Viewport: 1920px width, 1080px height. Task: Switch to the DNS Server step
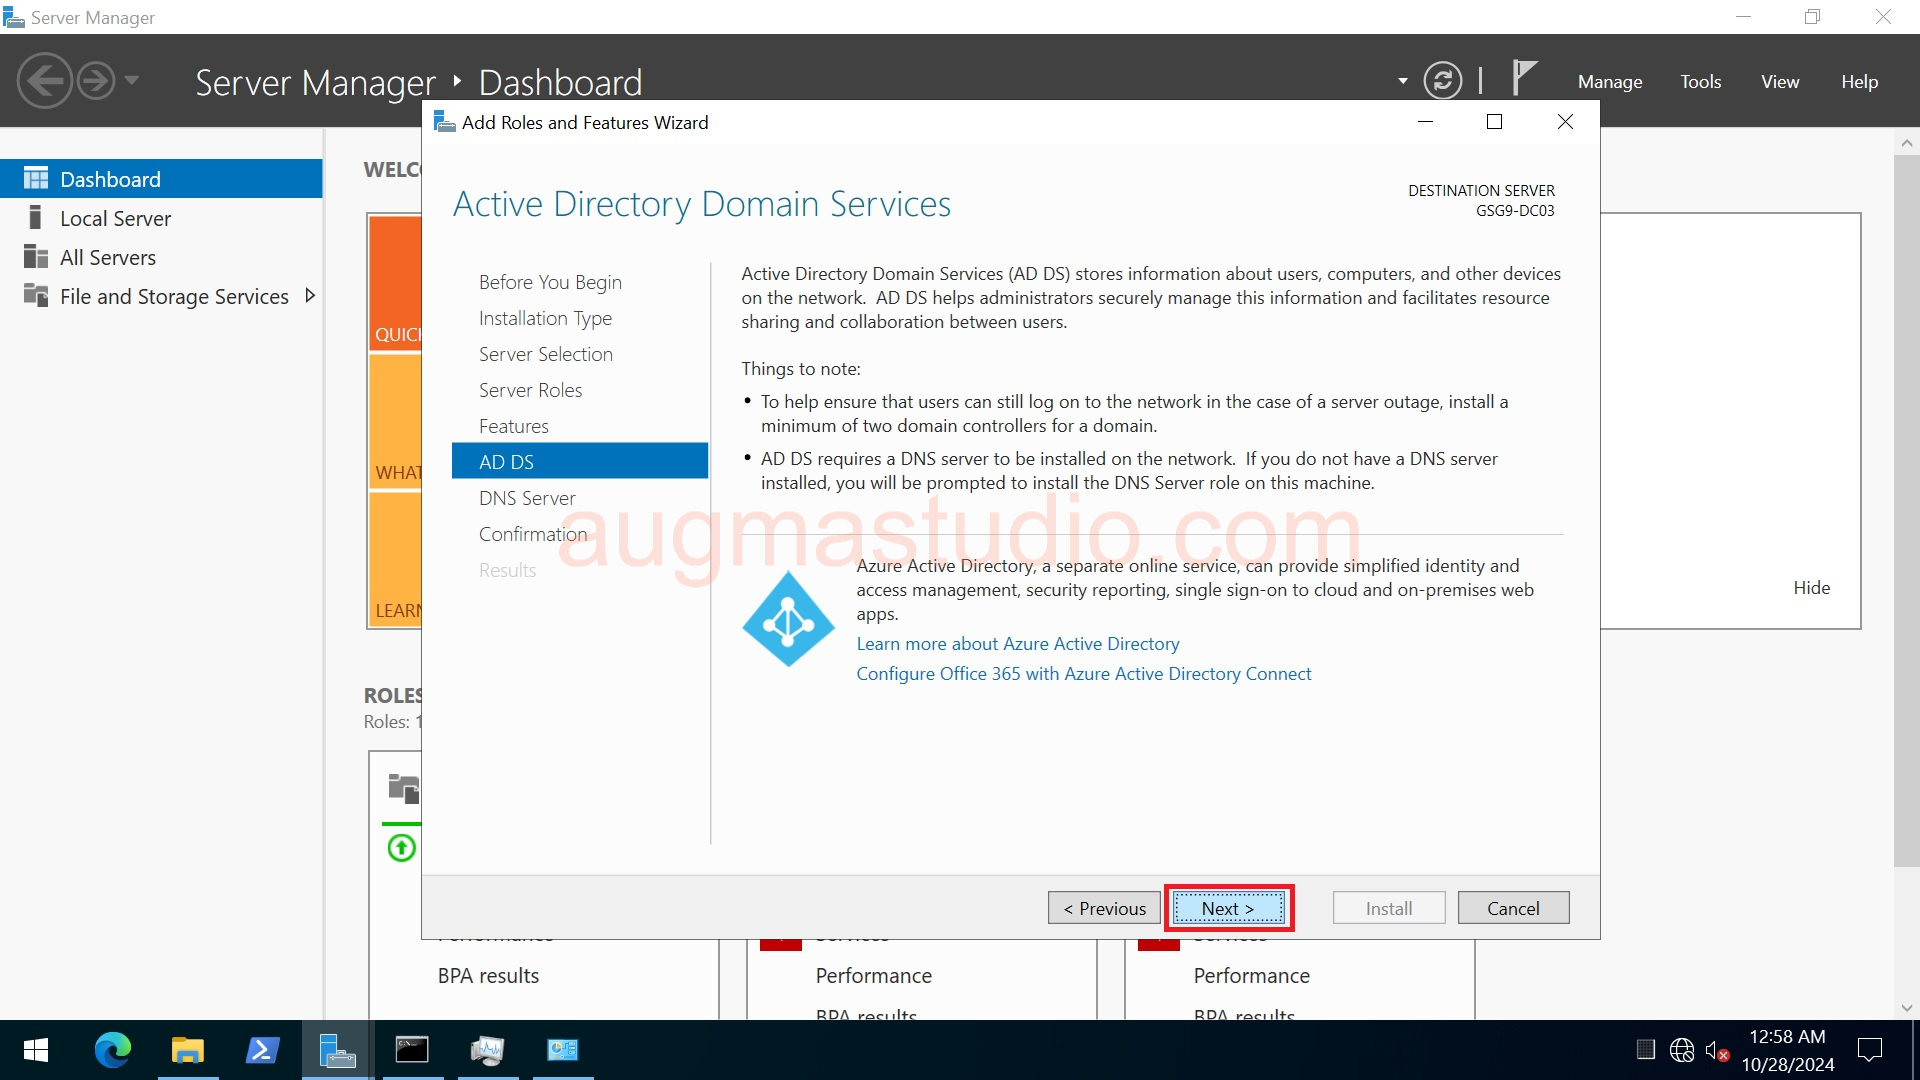527,497
